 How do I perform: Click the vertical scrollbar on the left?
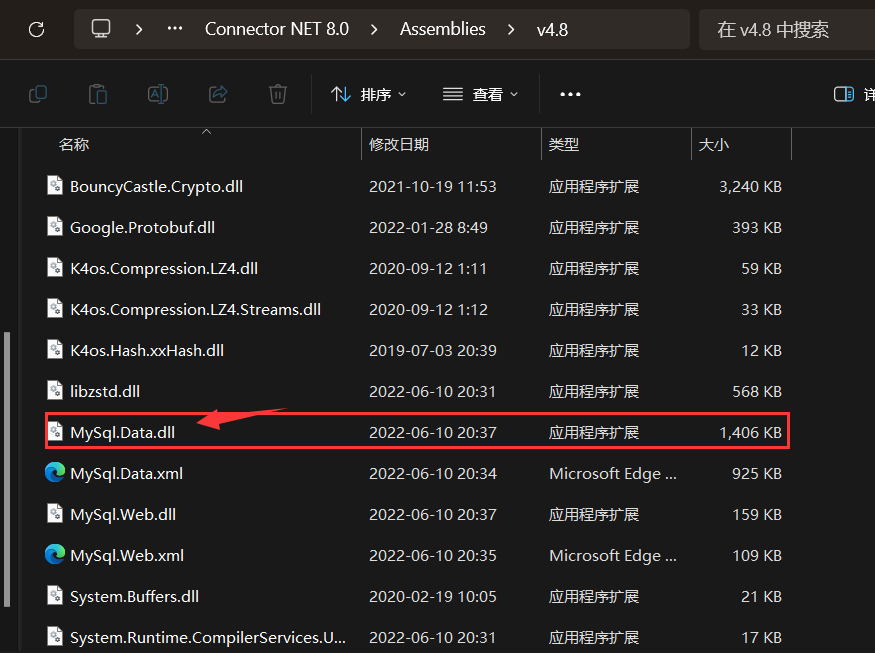7,469
